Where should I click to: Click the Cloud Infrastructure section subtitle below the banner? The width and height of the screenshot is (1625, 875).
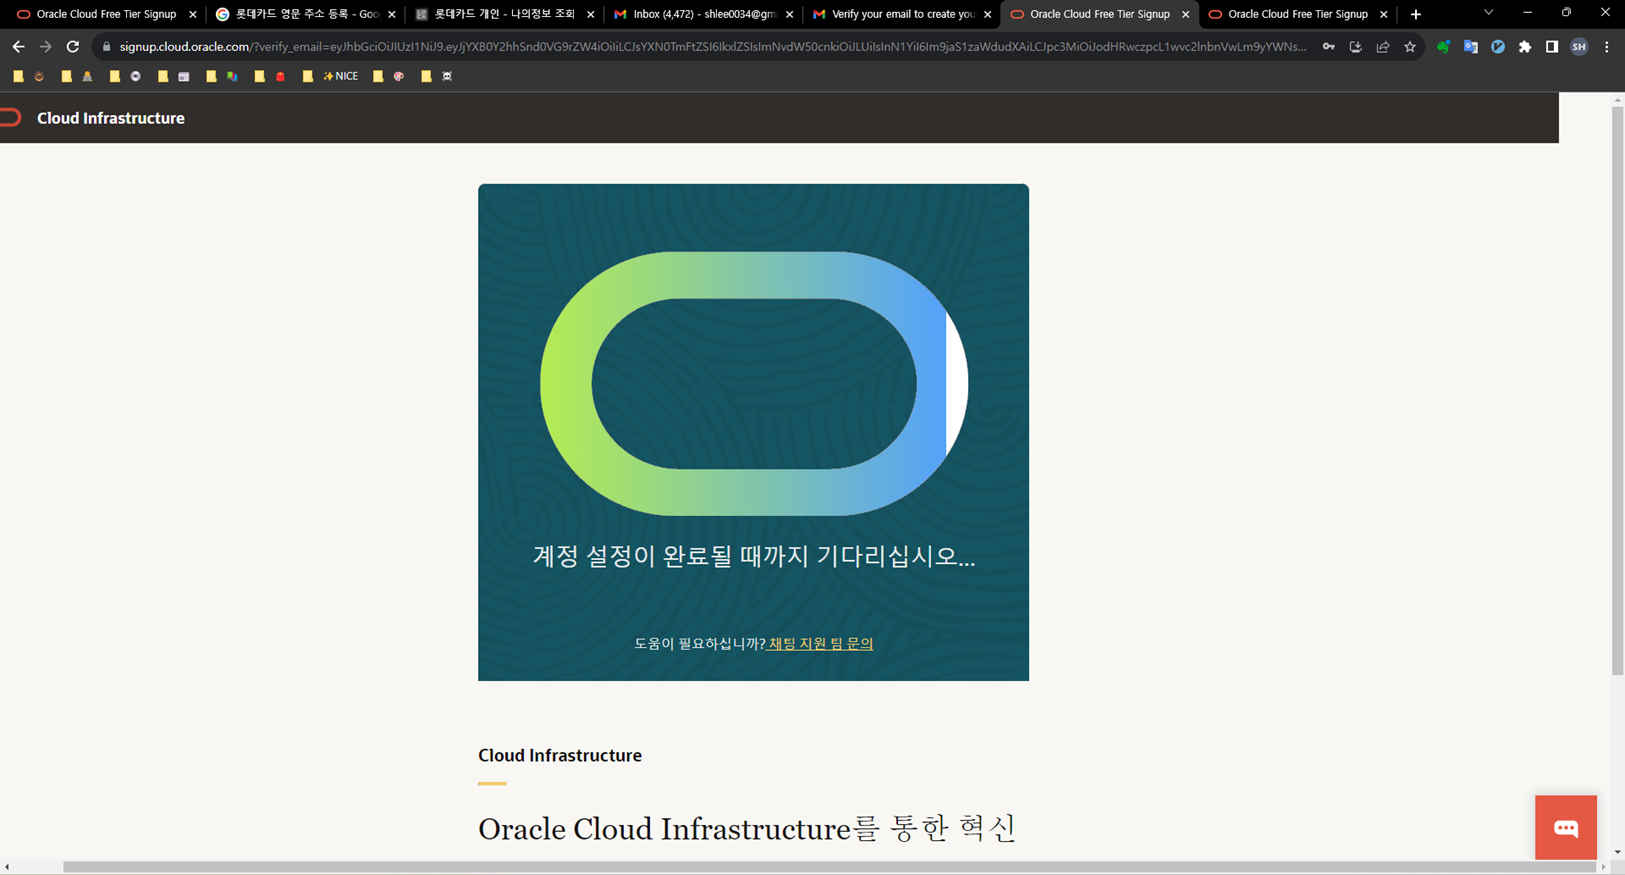560,756
